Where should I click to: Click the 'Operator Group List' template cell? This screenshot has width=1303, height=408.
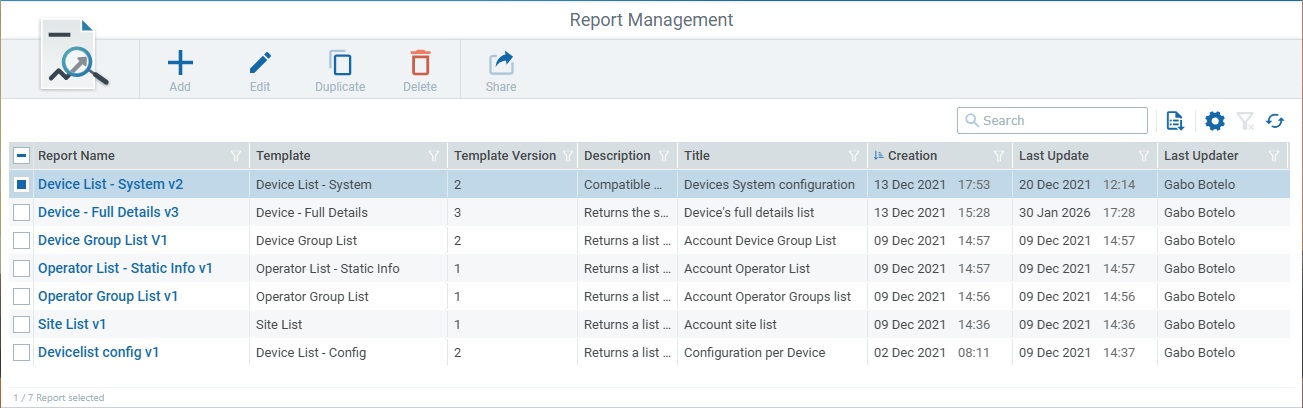tap(312, 296)
